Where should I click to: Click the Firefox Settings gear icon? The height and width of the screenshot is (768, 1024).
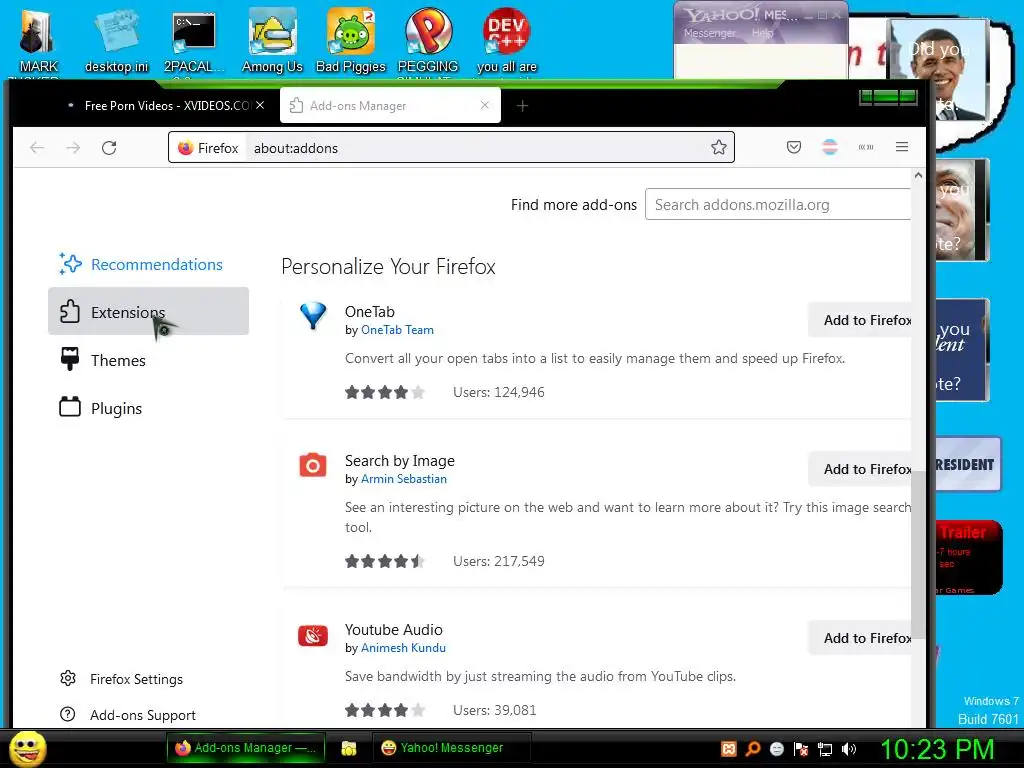[68, 679]
